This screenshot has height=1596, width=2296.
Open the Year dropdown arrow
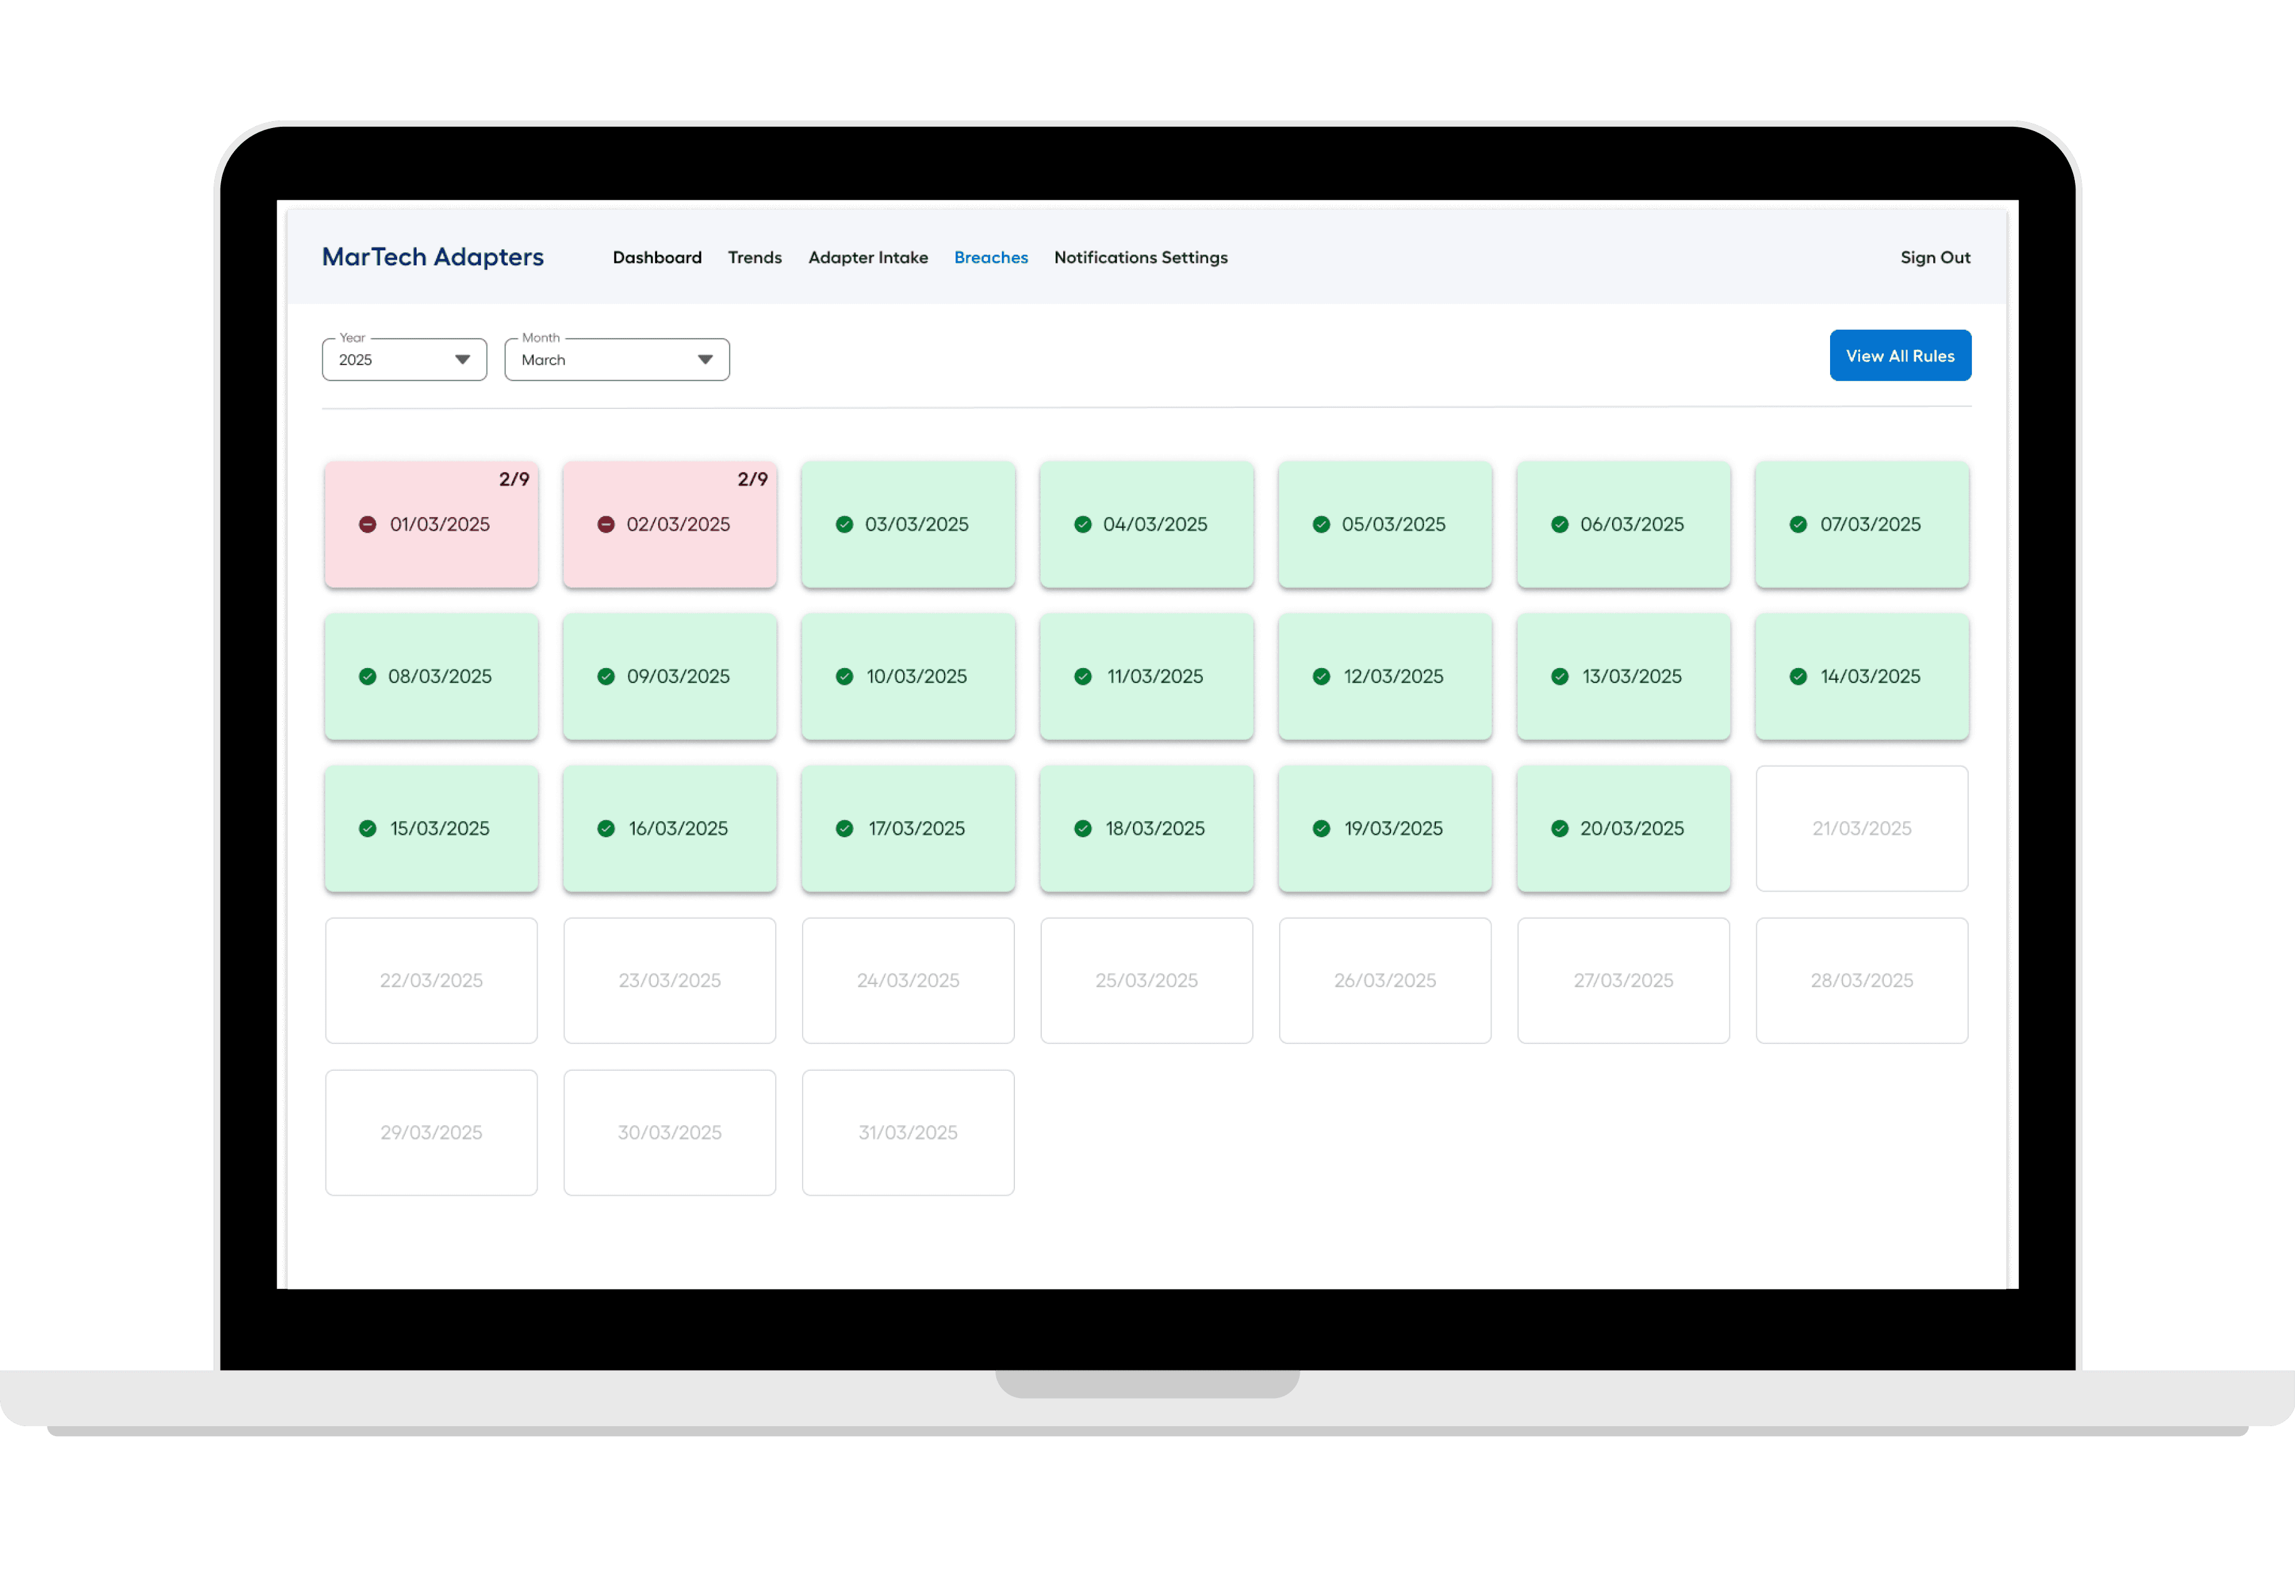click(462, 360)
